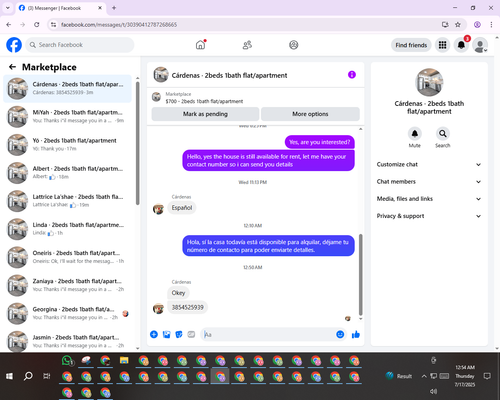Expand the Privacy & support section
Image resolution: width=500 pixels, height=400 pixels.
429,216
